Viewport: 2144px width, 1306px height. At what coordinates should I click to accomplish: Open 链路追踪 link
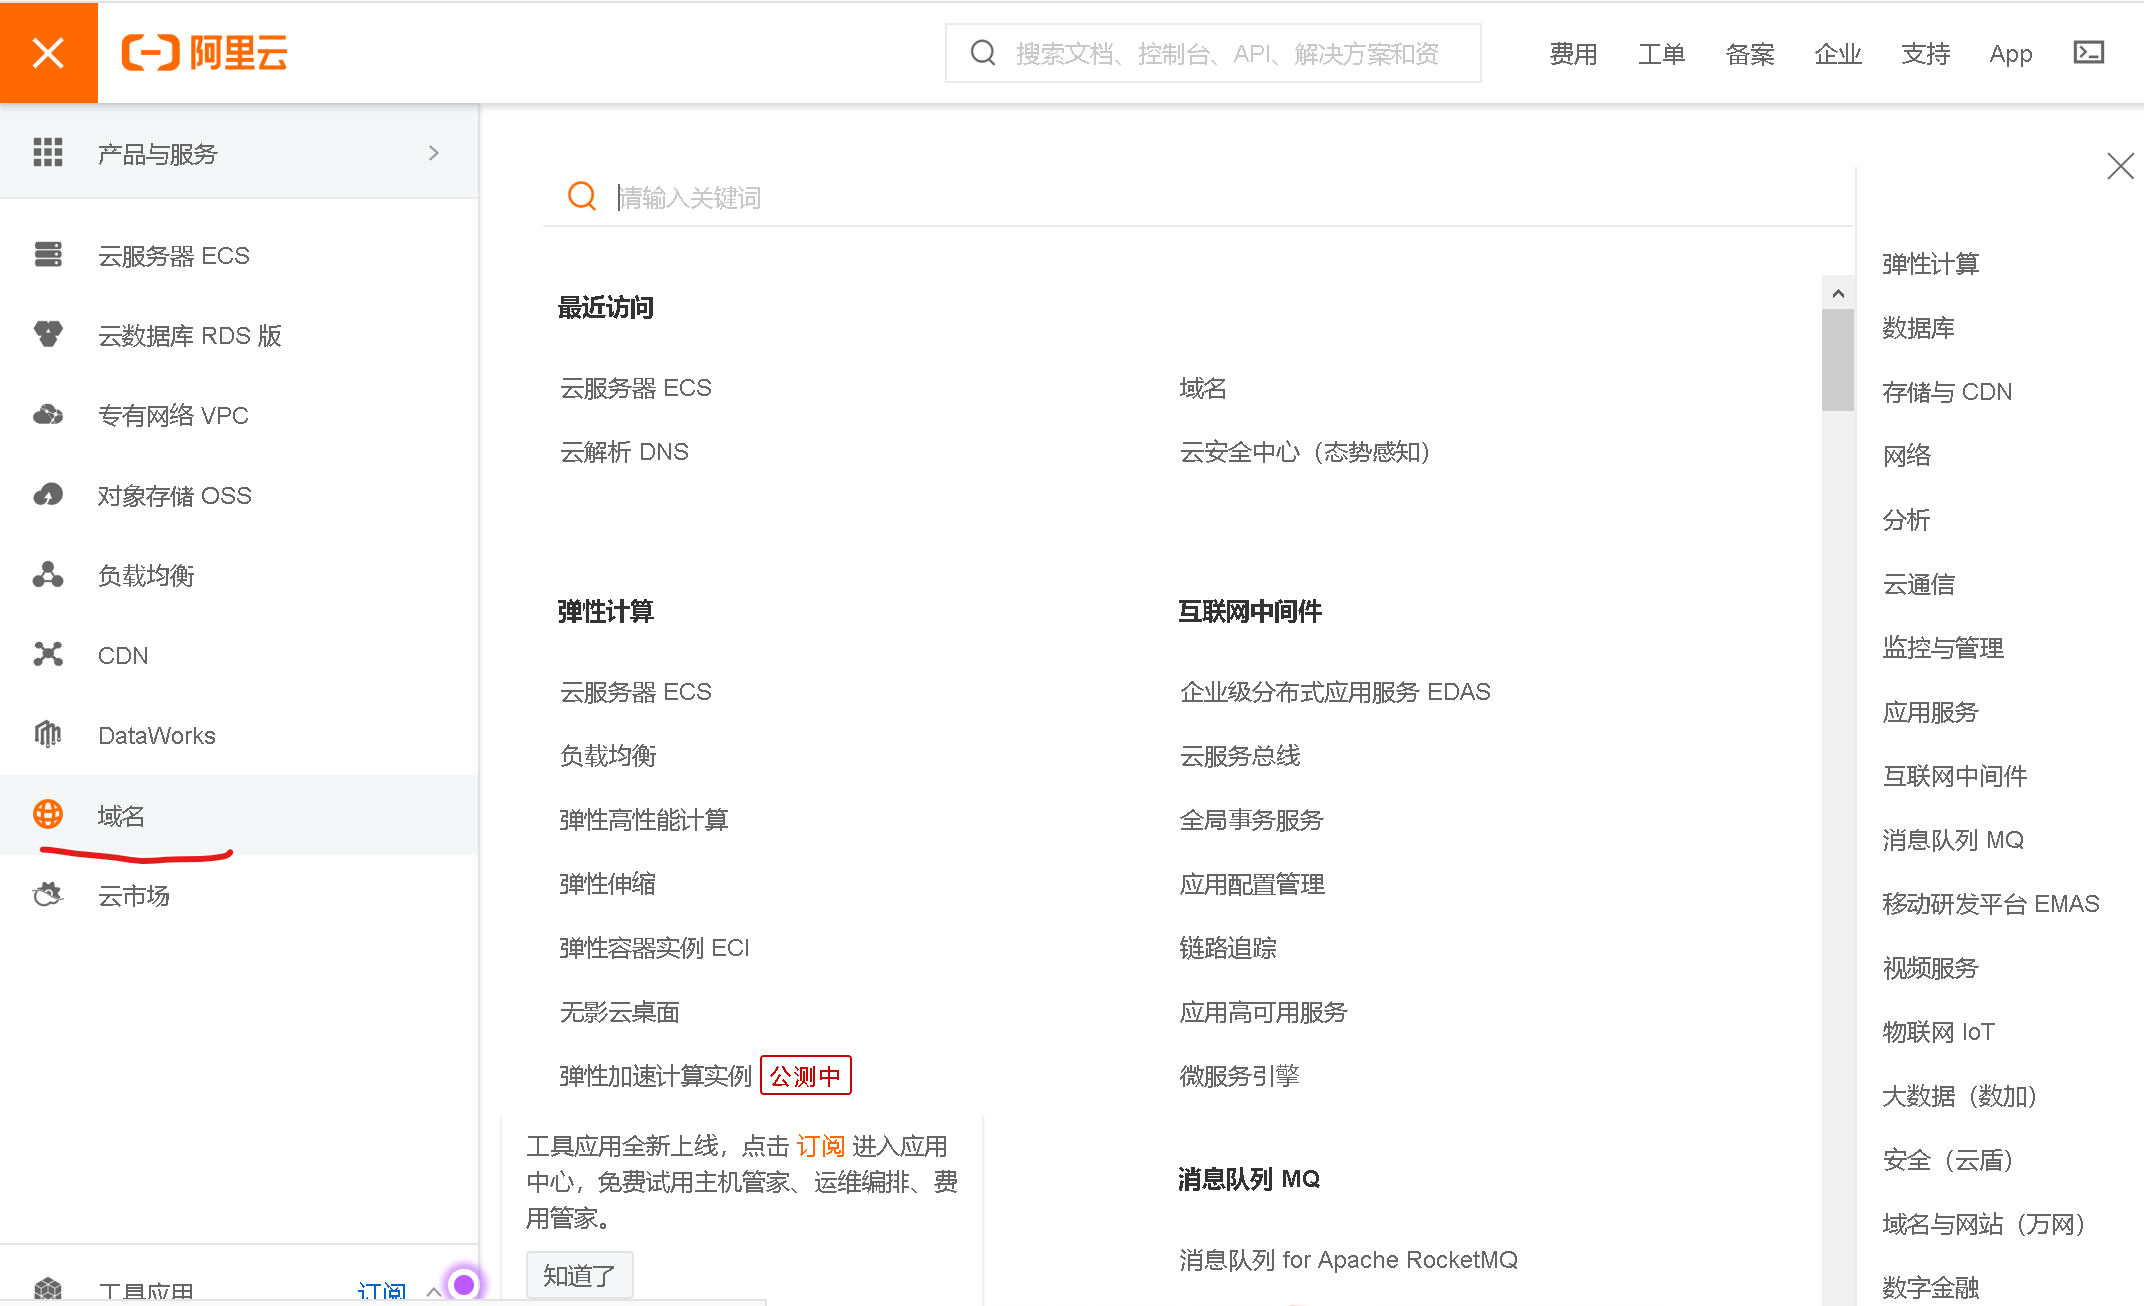[x=1228, y=948]
